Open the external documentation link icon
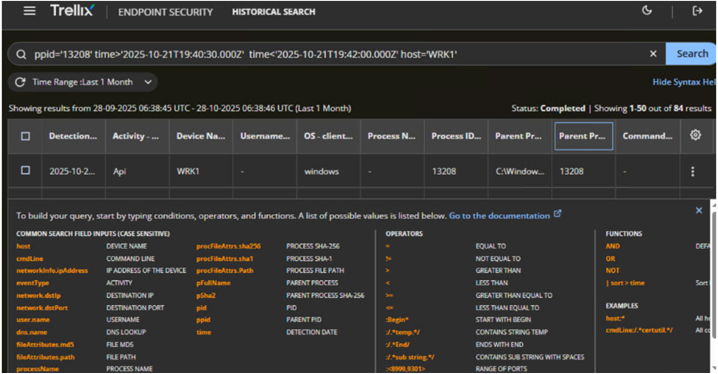Viewport: 718px width, 374px height. [x=557, y=214]
